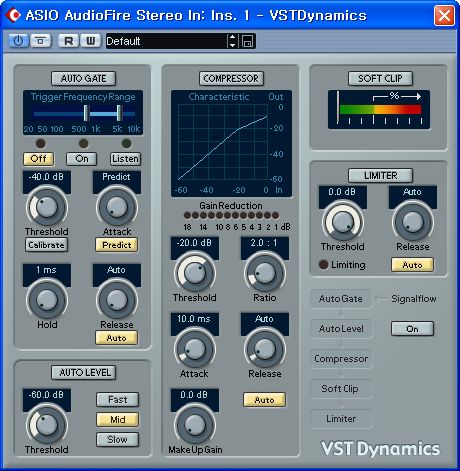
Task: Click the -40.0 dB gate threshold value
Action: pyautogui.click(x=47, y=177)
